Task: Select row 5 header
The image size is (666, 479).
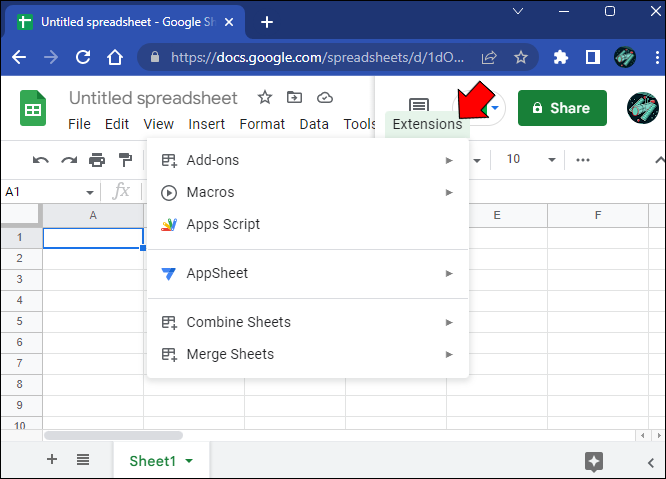Action: 21,321
